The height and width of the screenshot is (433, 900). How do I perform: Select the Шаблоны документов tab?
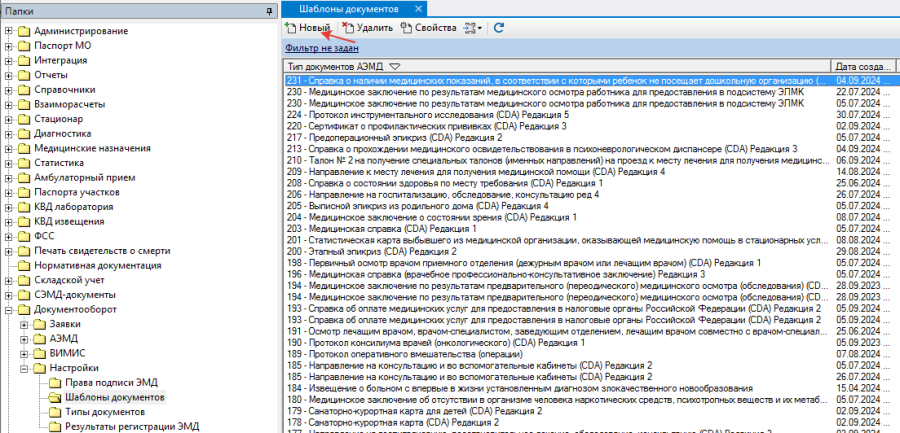349,9
